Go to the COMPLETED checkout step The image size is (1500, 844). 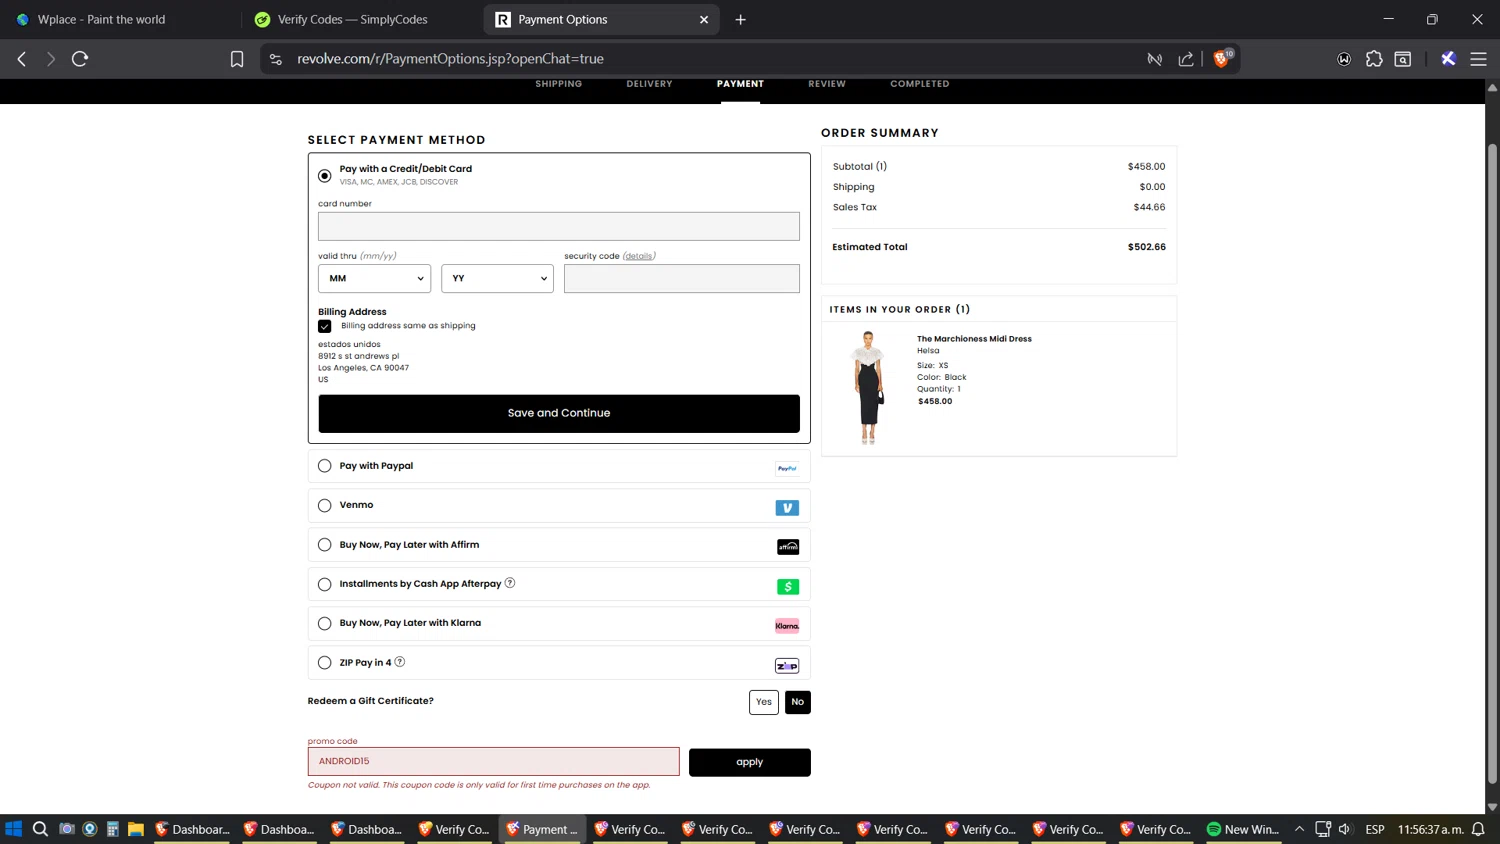click(x=920, y=84)
